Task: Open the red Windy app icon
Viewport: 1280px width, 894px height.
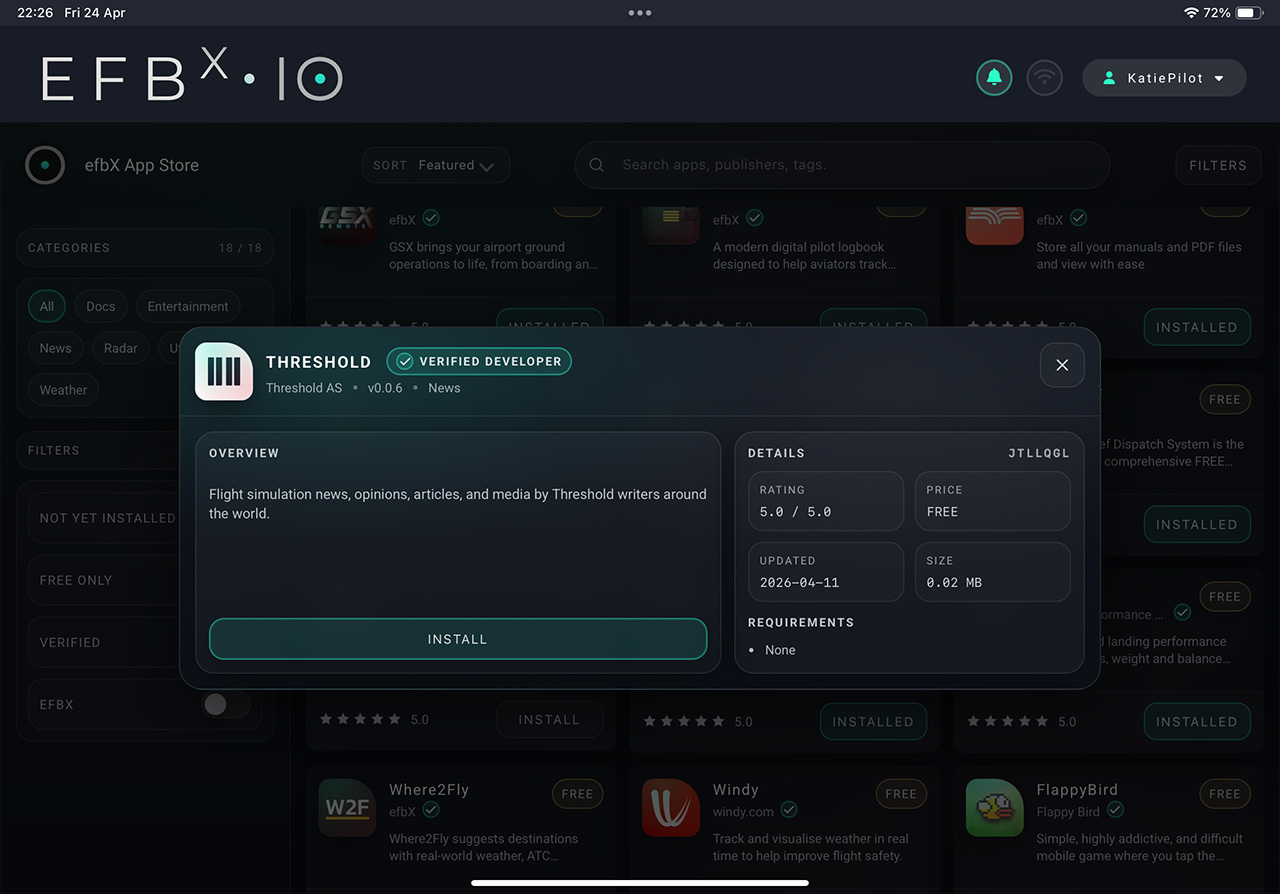Action: 671,808
